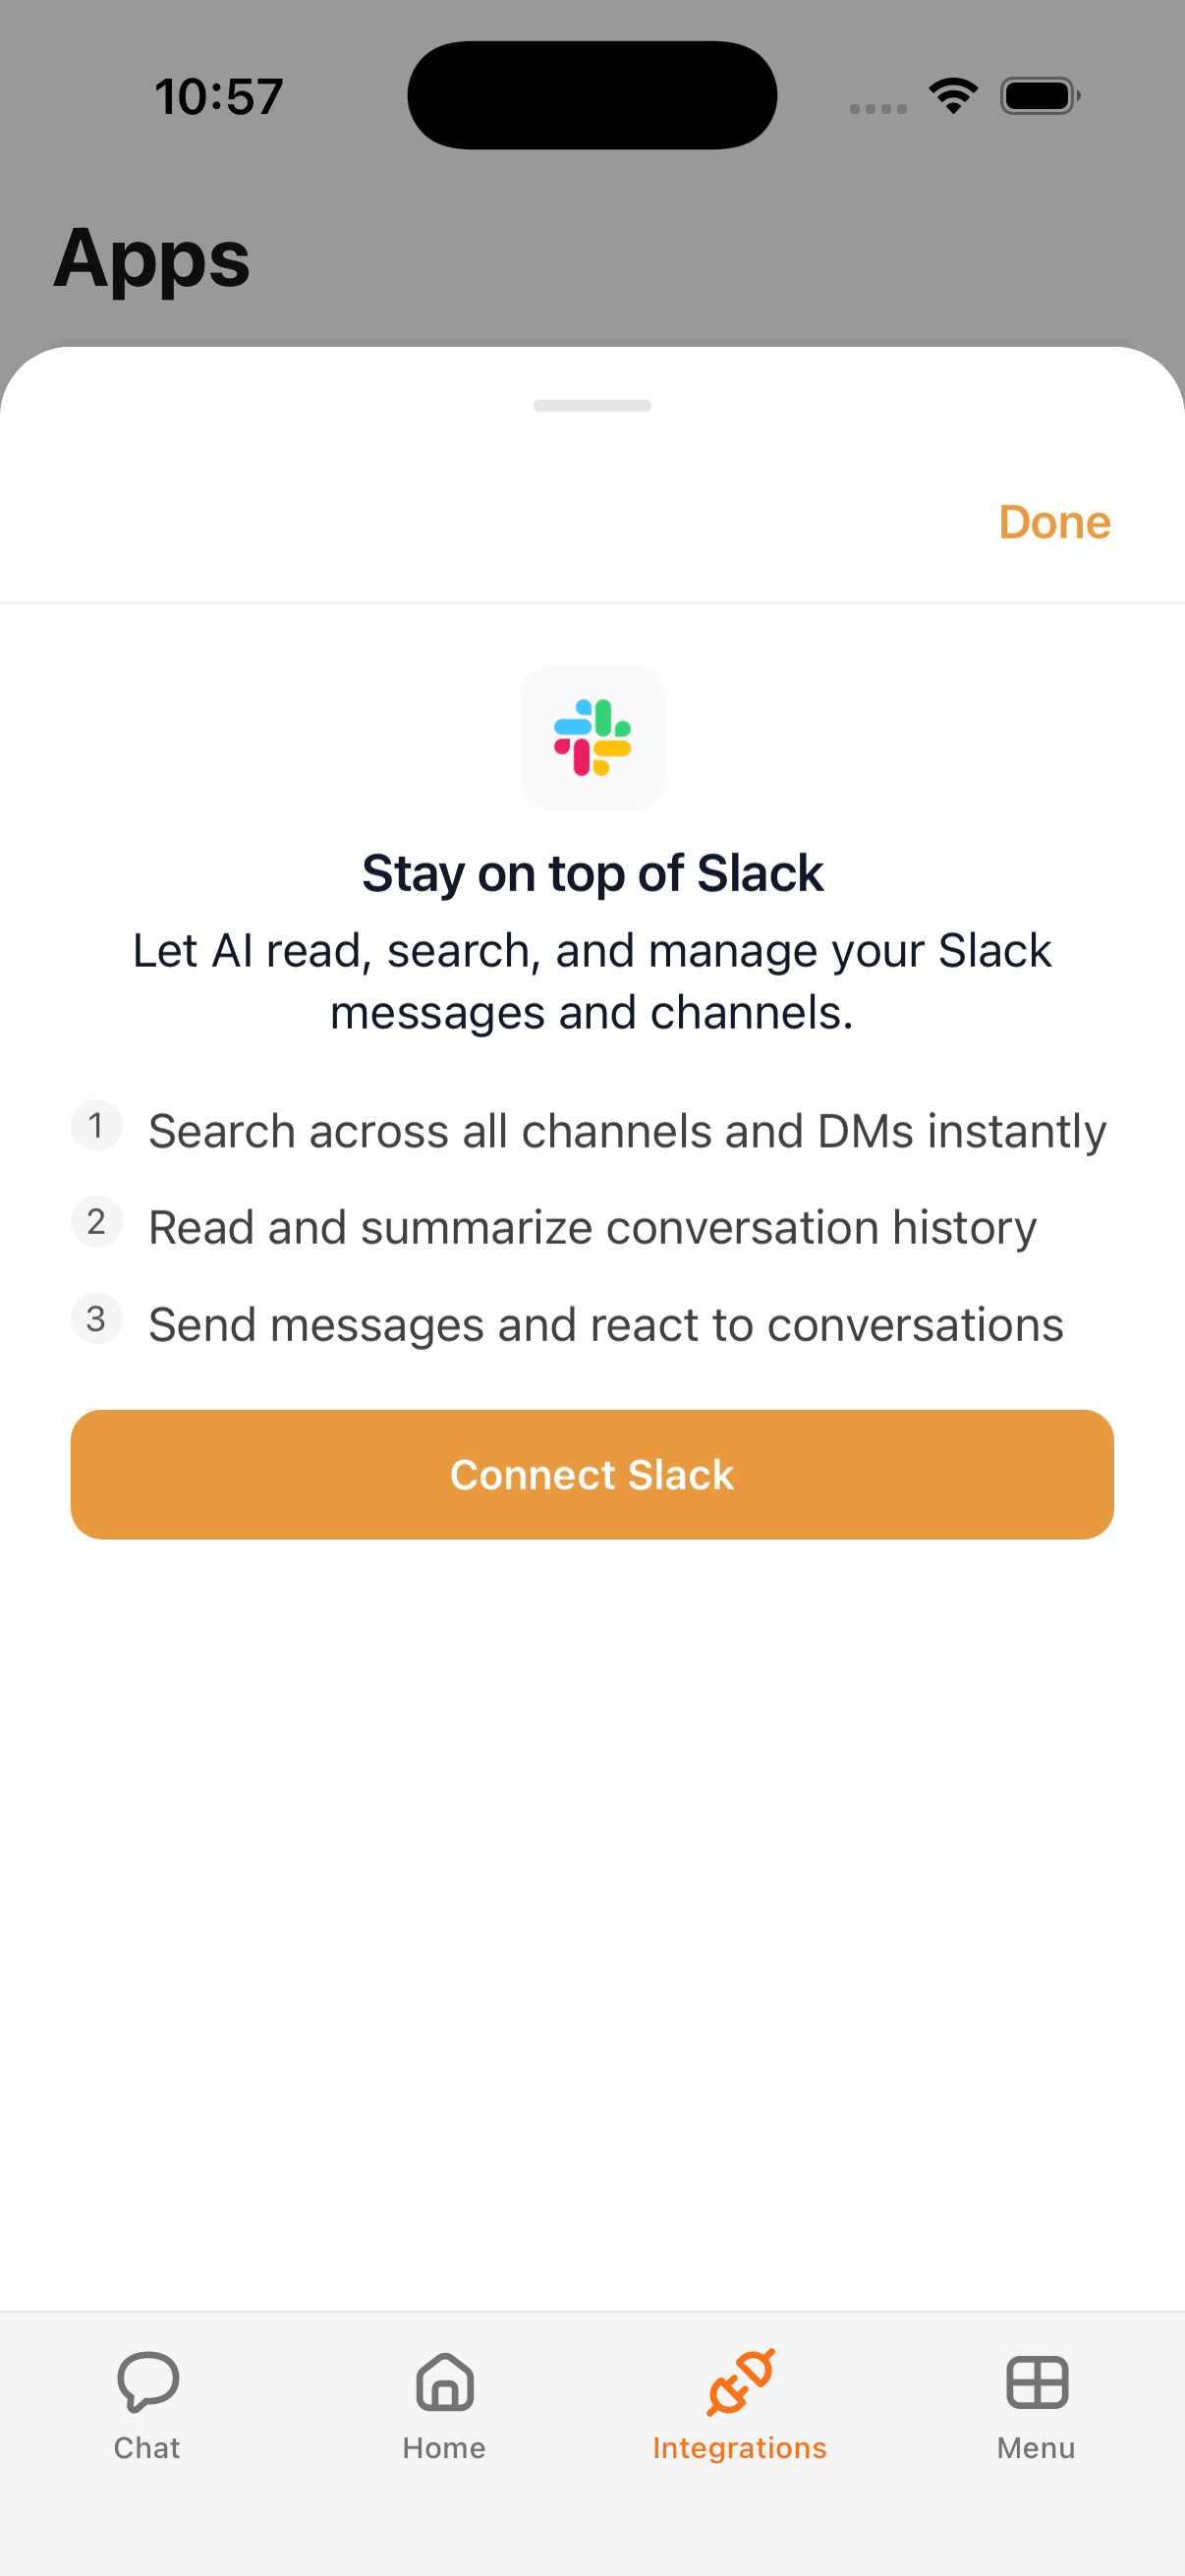Tap the sheet drag handle
Image resolution: width=1185 pixels, height=2576 pixels.
coord(592,405)
